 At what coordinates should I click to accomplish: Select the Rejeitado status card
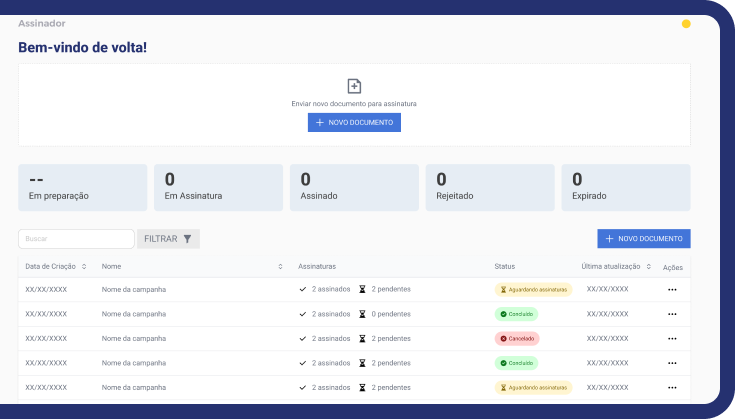(490, 187)
